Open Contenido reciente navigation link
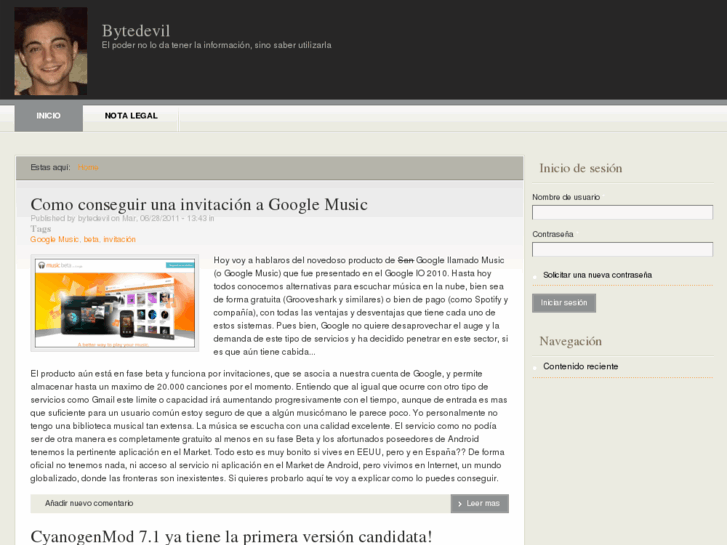 pos(580,366)
